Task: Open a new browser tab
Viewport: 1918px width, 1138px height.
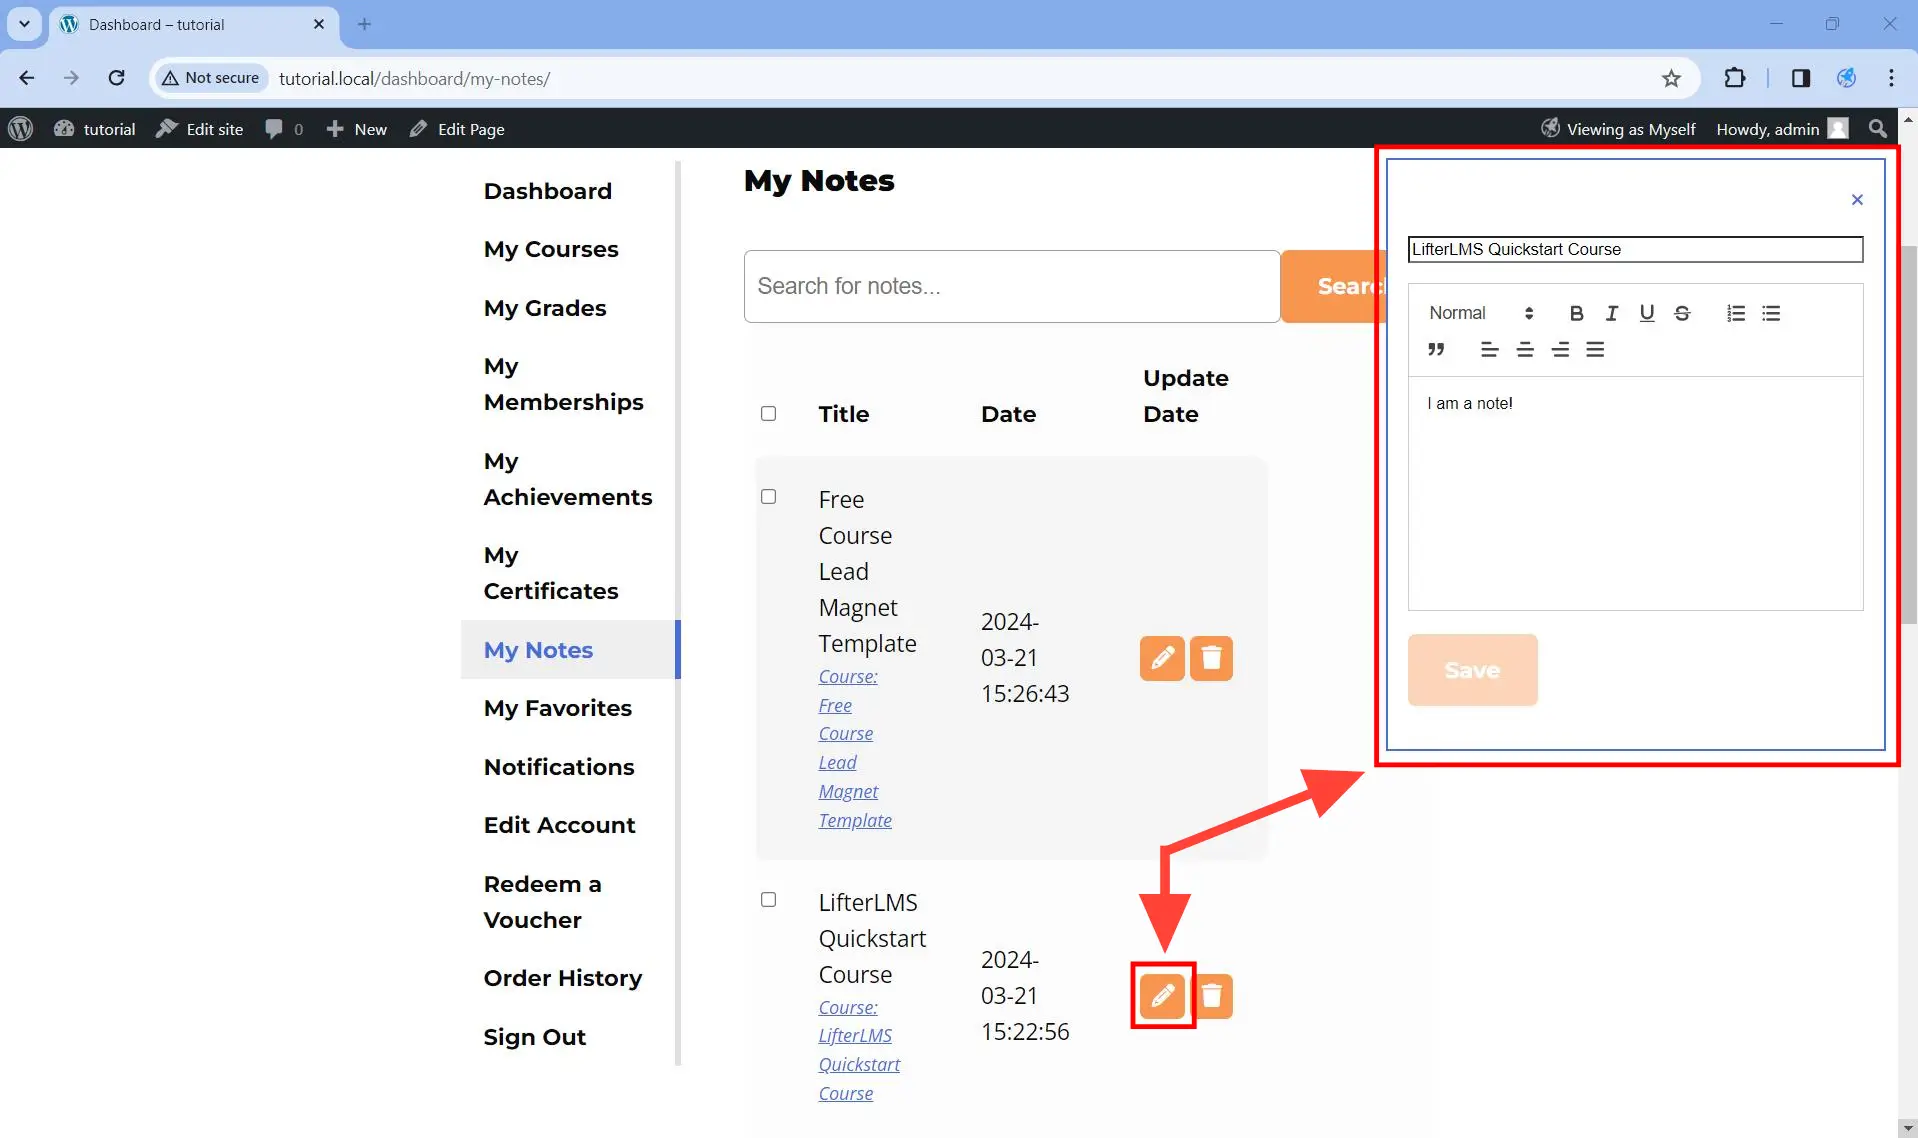Action: tap(364, 24)
